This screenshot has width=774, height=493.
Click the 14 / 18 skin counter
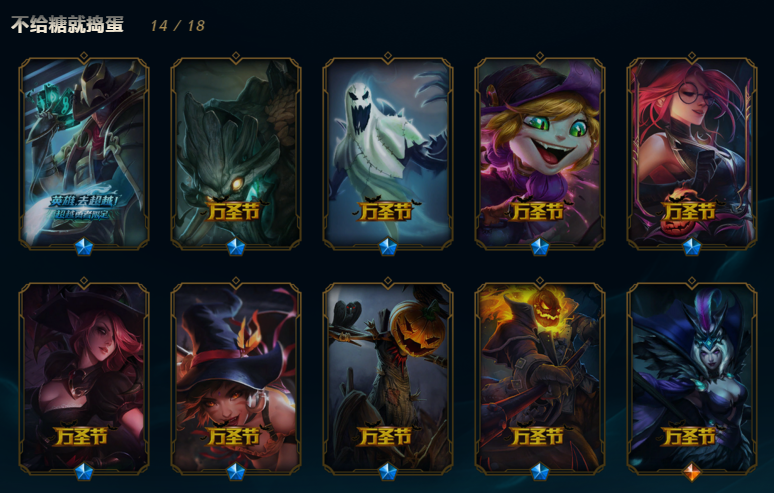coord(178,26)
